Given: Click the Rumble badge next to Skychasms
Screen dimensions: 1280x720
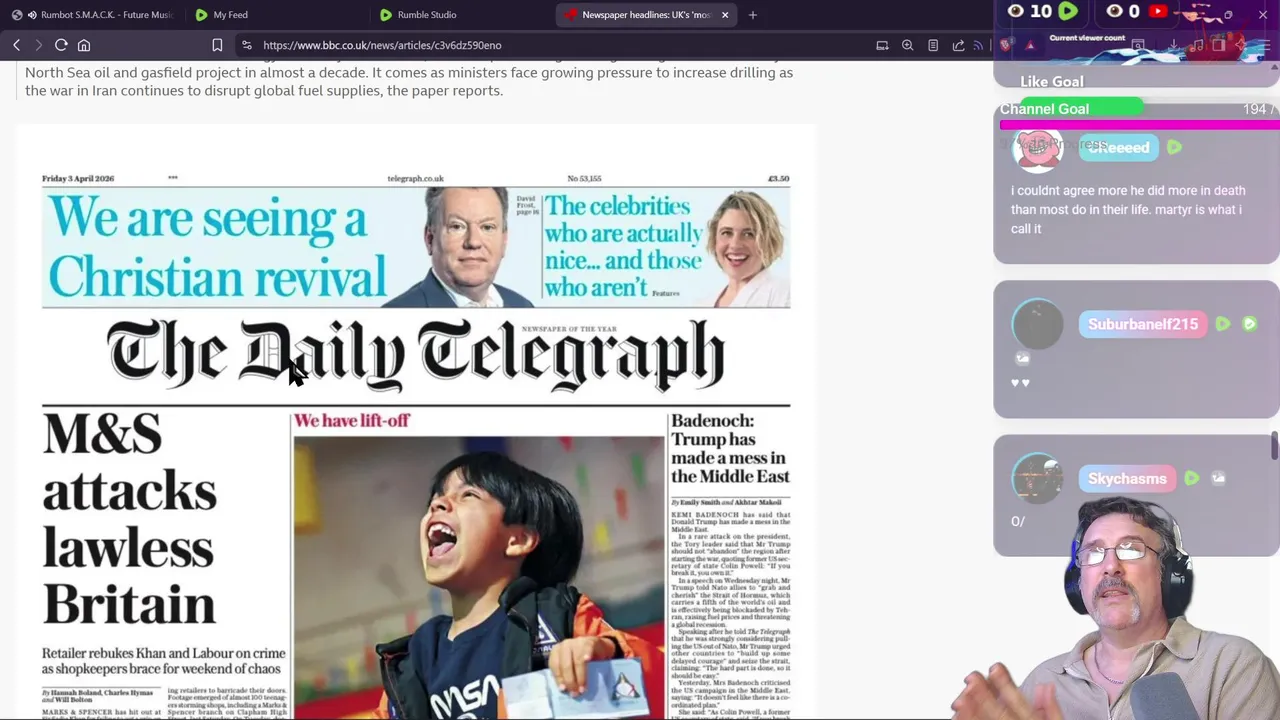Looking at the screenshot, I should coord(1192,478).
